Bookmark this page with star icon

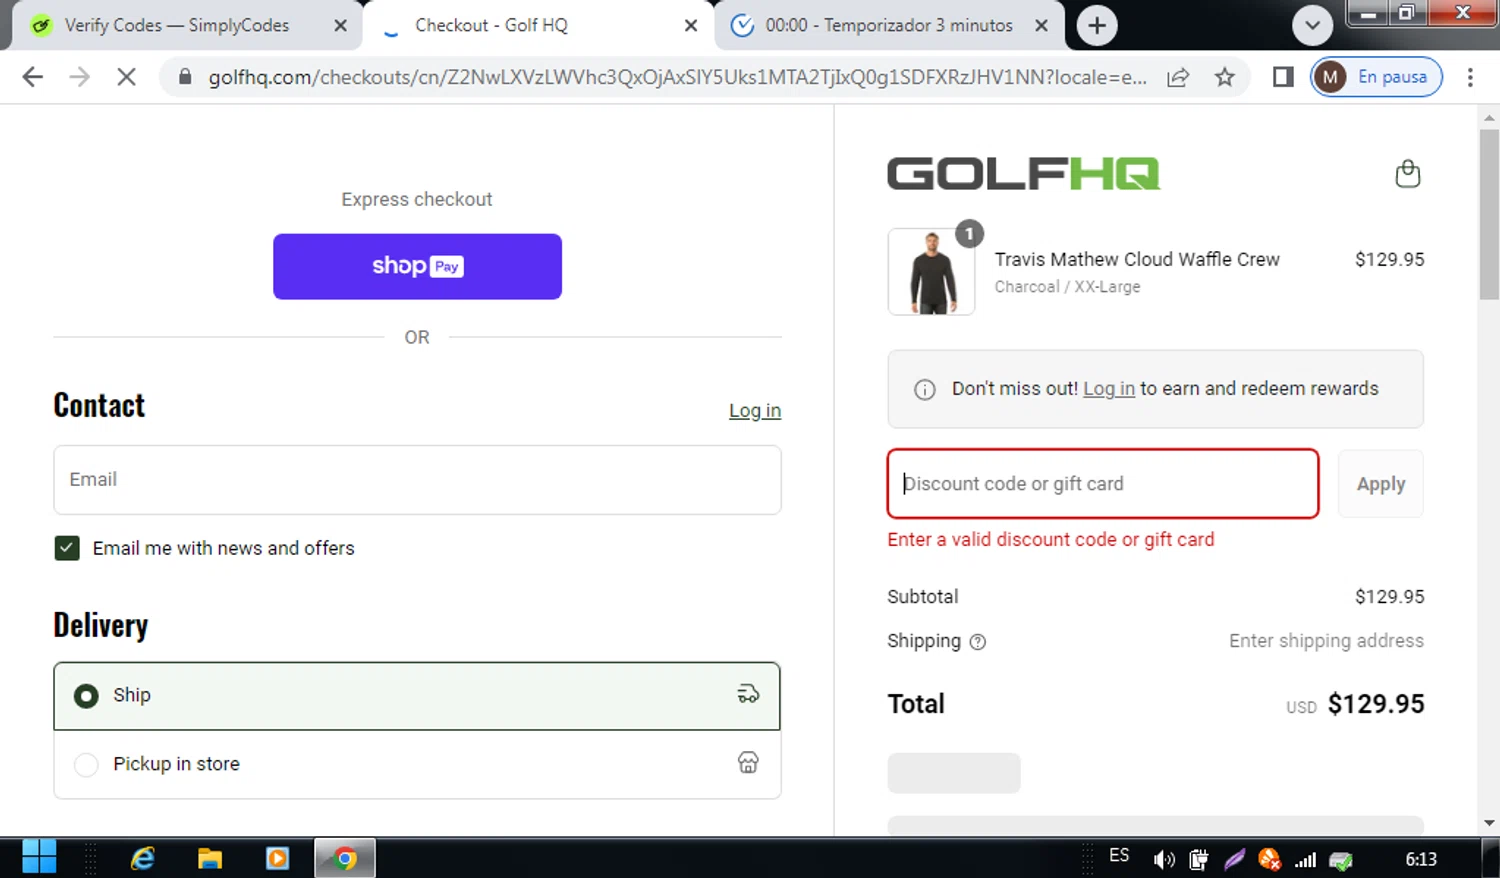pos(1224,77)
